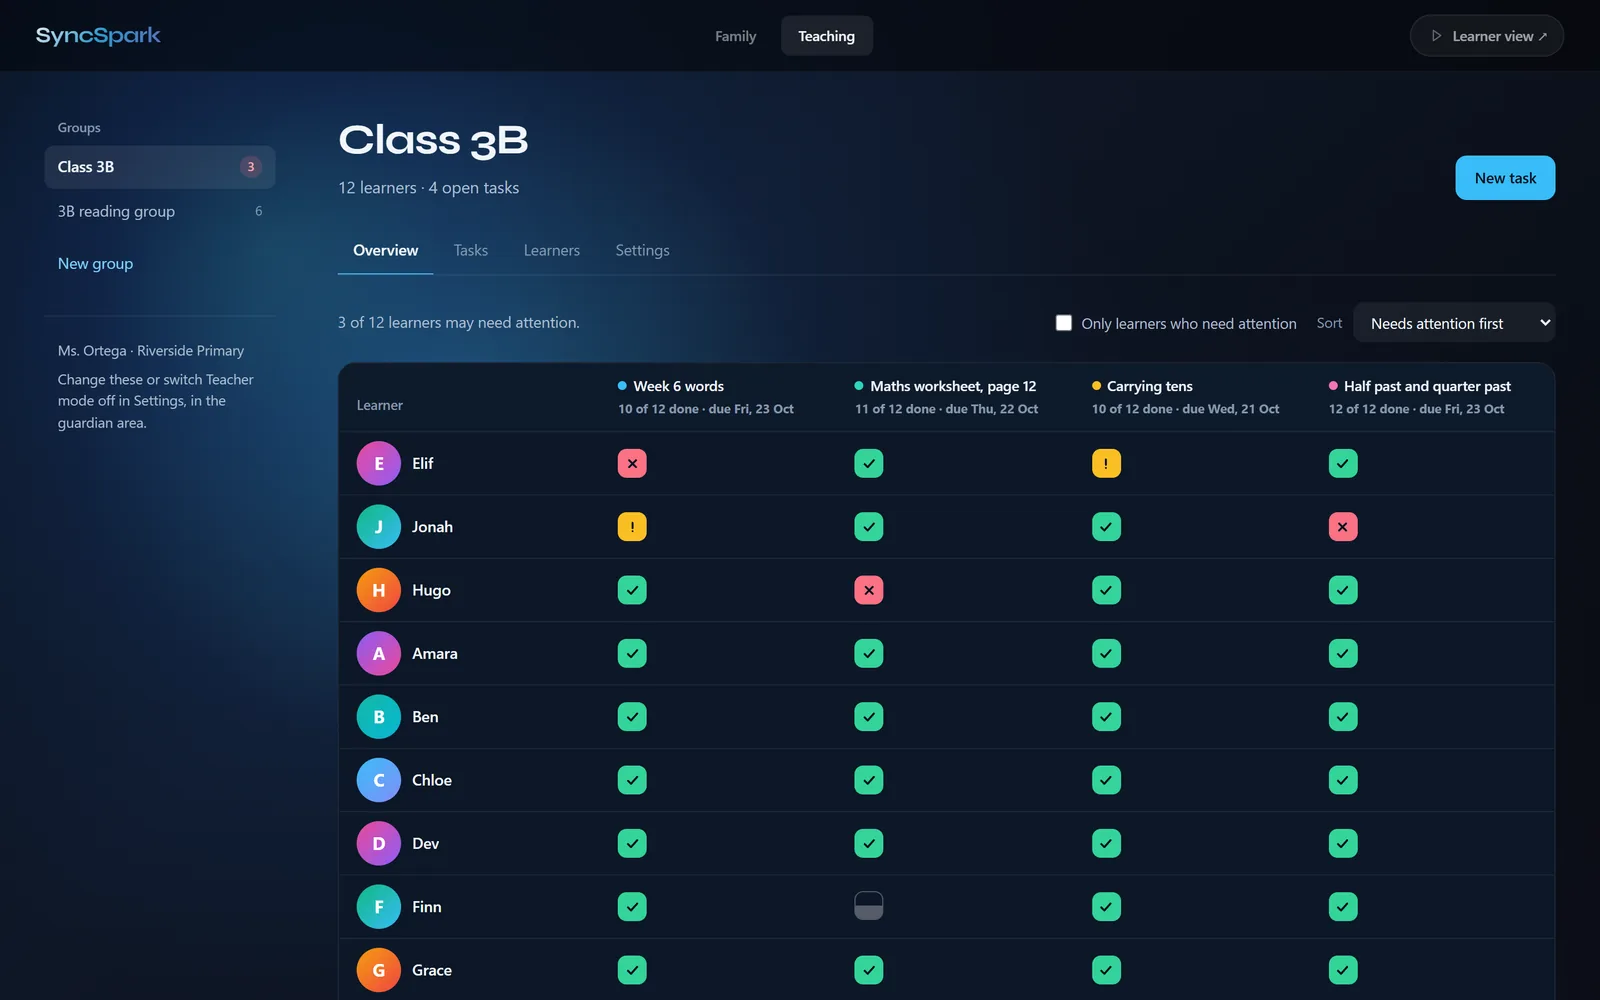This screenshot has height=1000, width=1600.
Task: Click Elif's missed Week 6 words status icon
Action: [632, 463]
